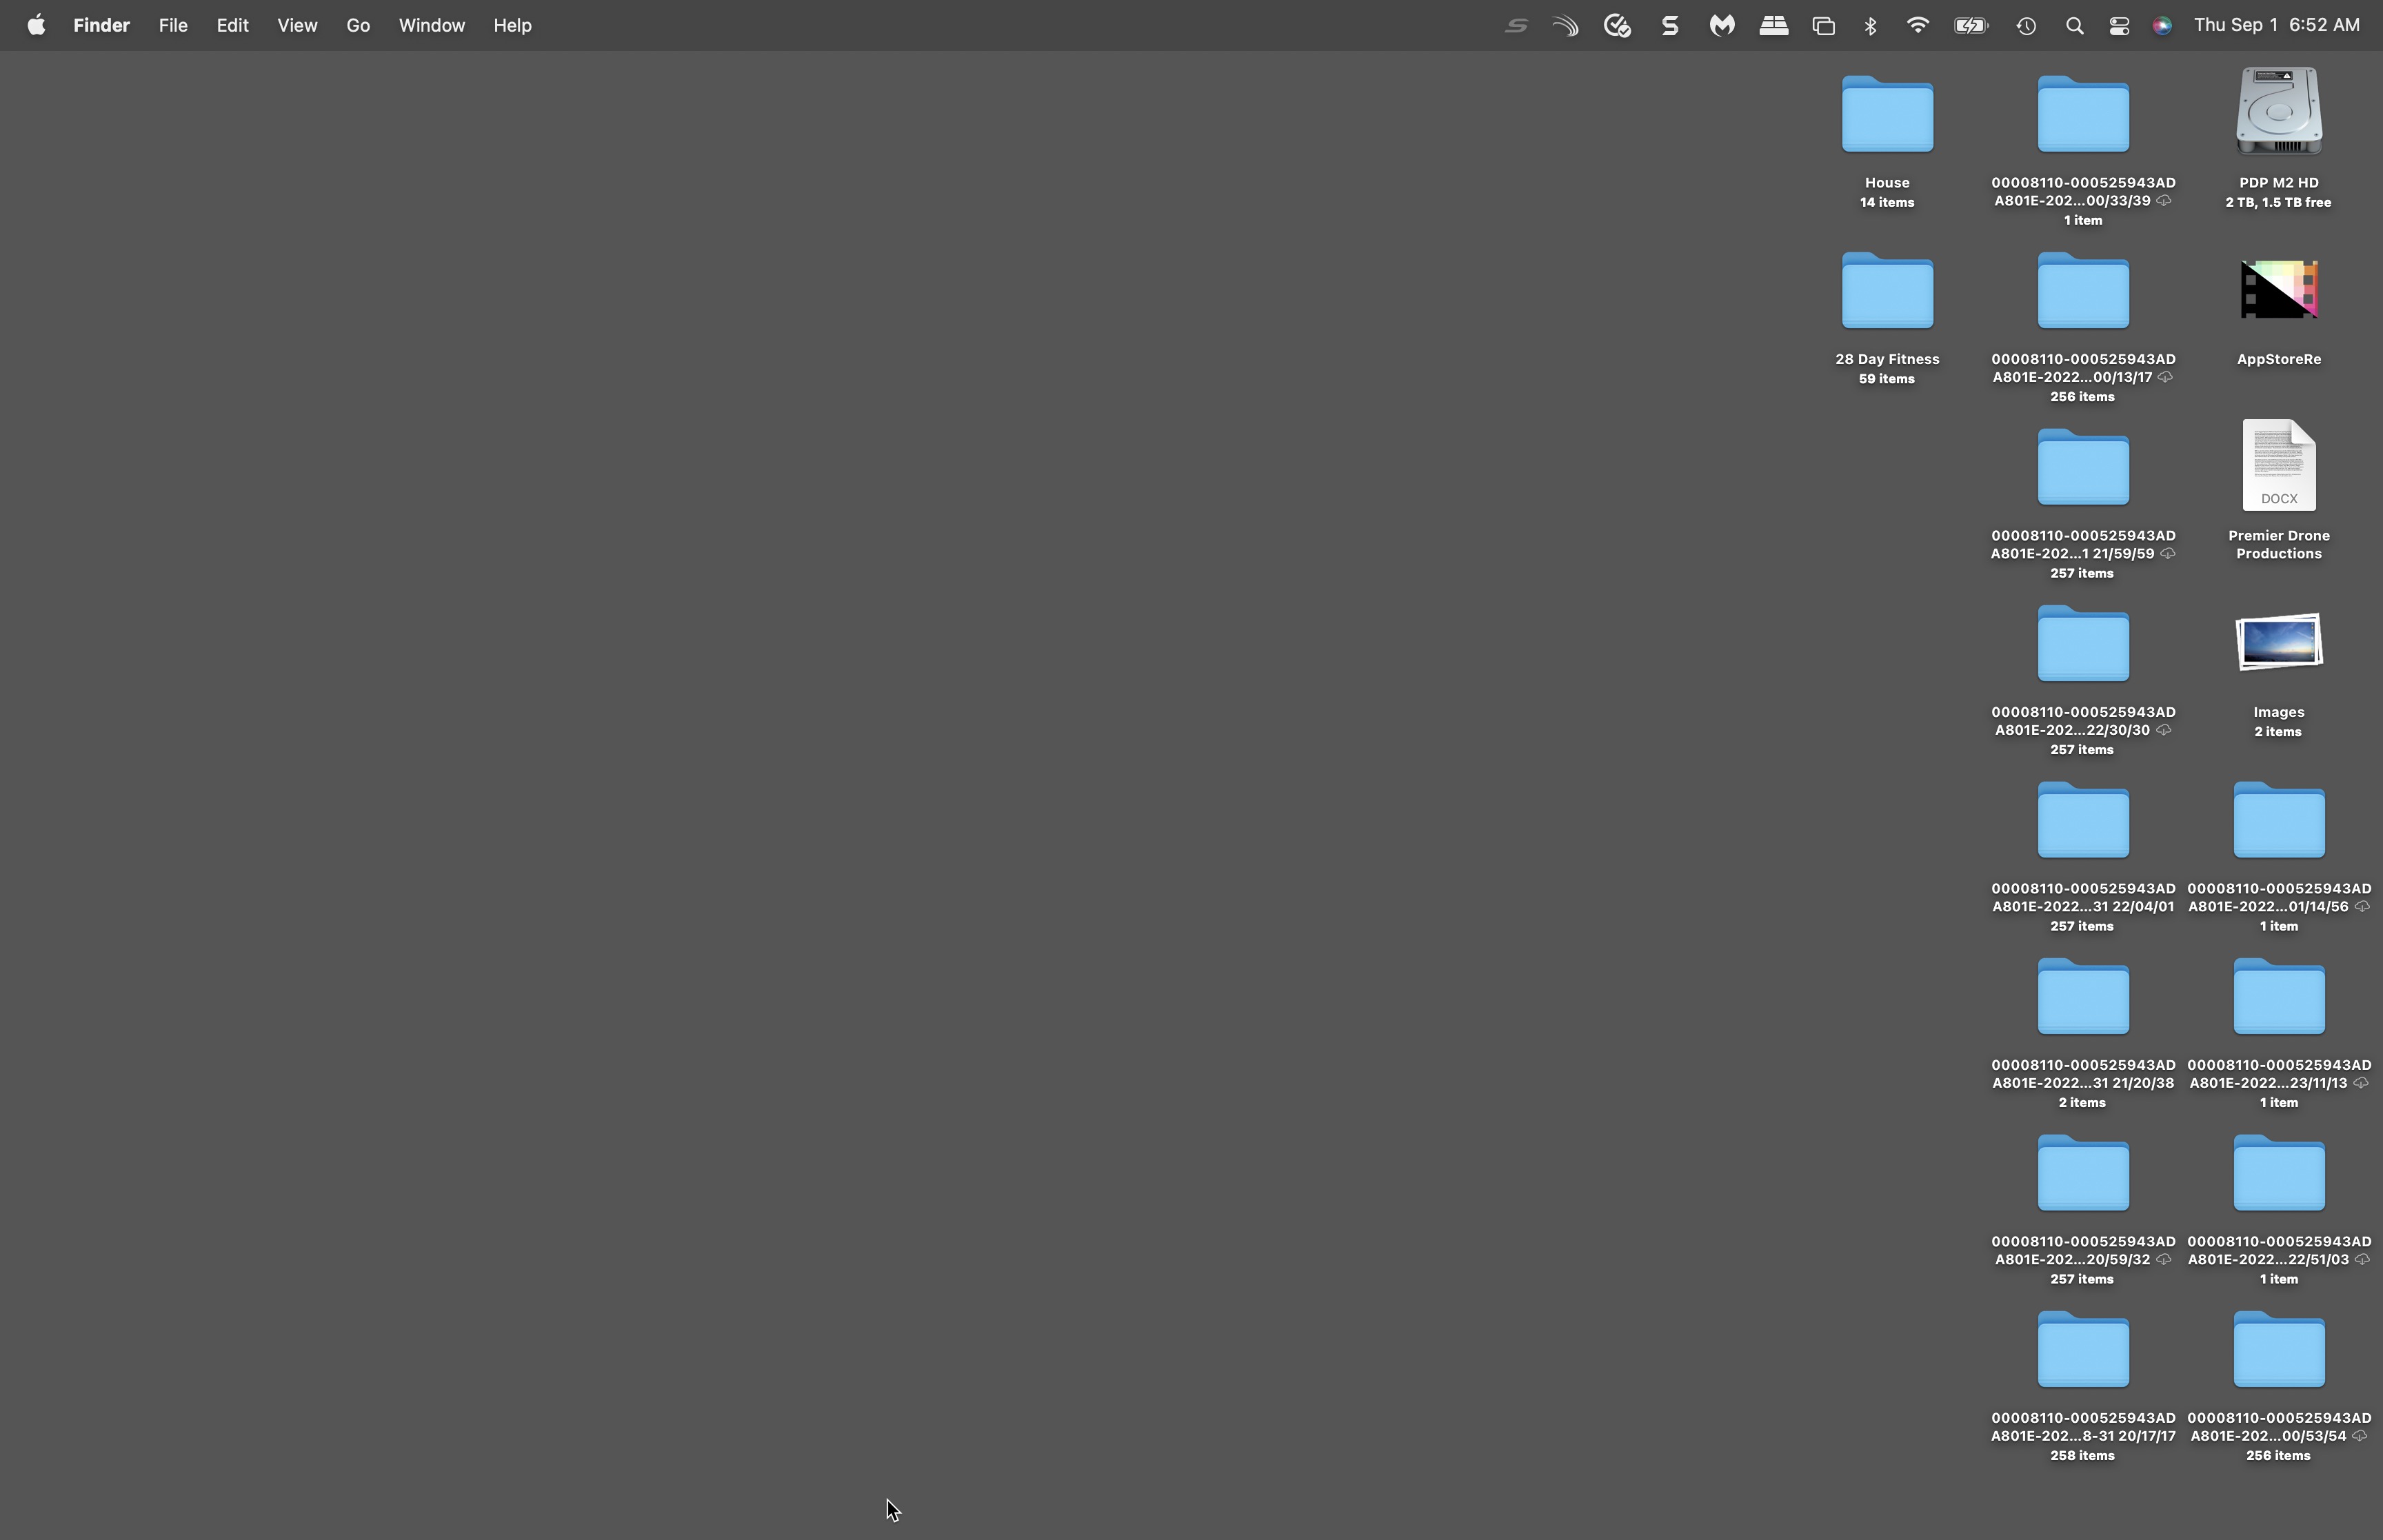Click the Time Machine status icon
Screen dimensions: 2383x1540
[2026, 26]
